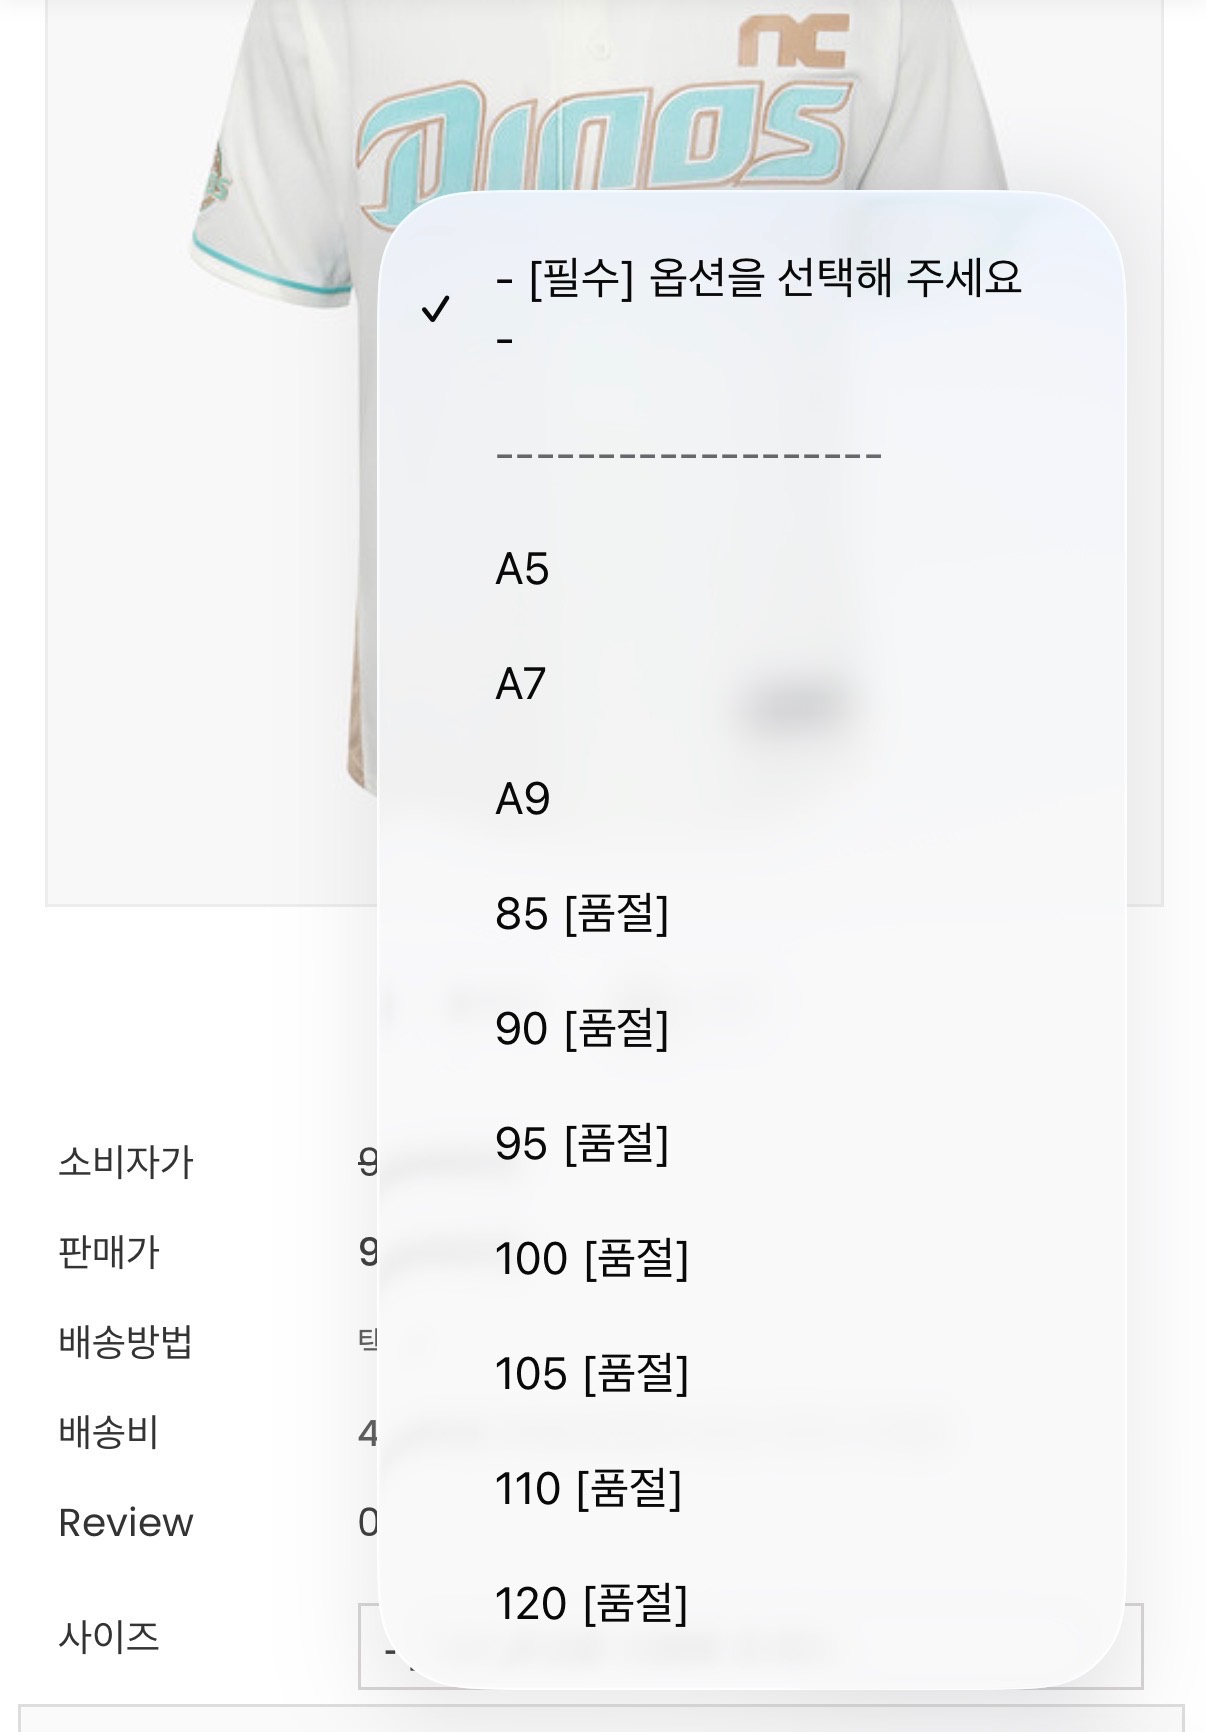This screenshot has height=1732, width=1206.
Task: Choose the 105 [품절] option
Action: pyautogui.click(x=591, y=1374)
